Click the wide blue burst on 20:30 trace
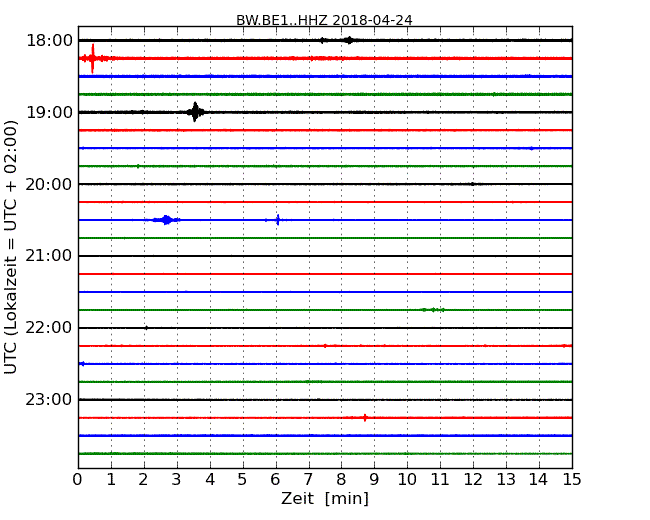 coord(166,220)
